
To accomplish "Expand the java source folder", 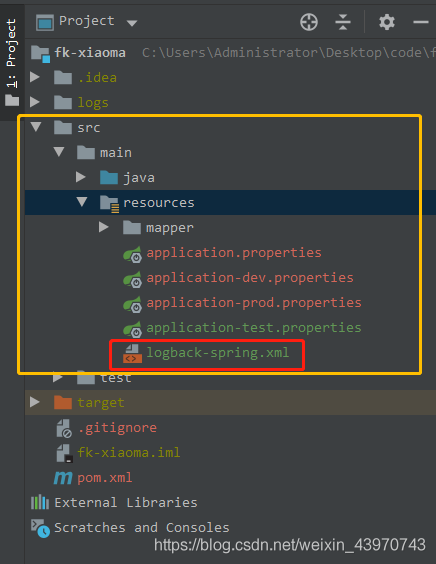I will coord(81,177).
